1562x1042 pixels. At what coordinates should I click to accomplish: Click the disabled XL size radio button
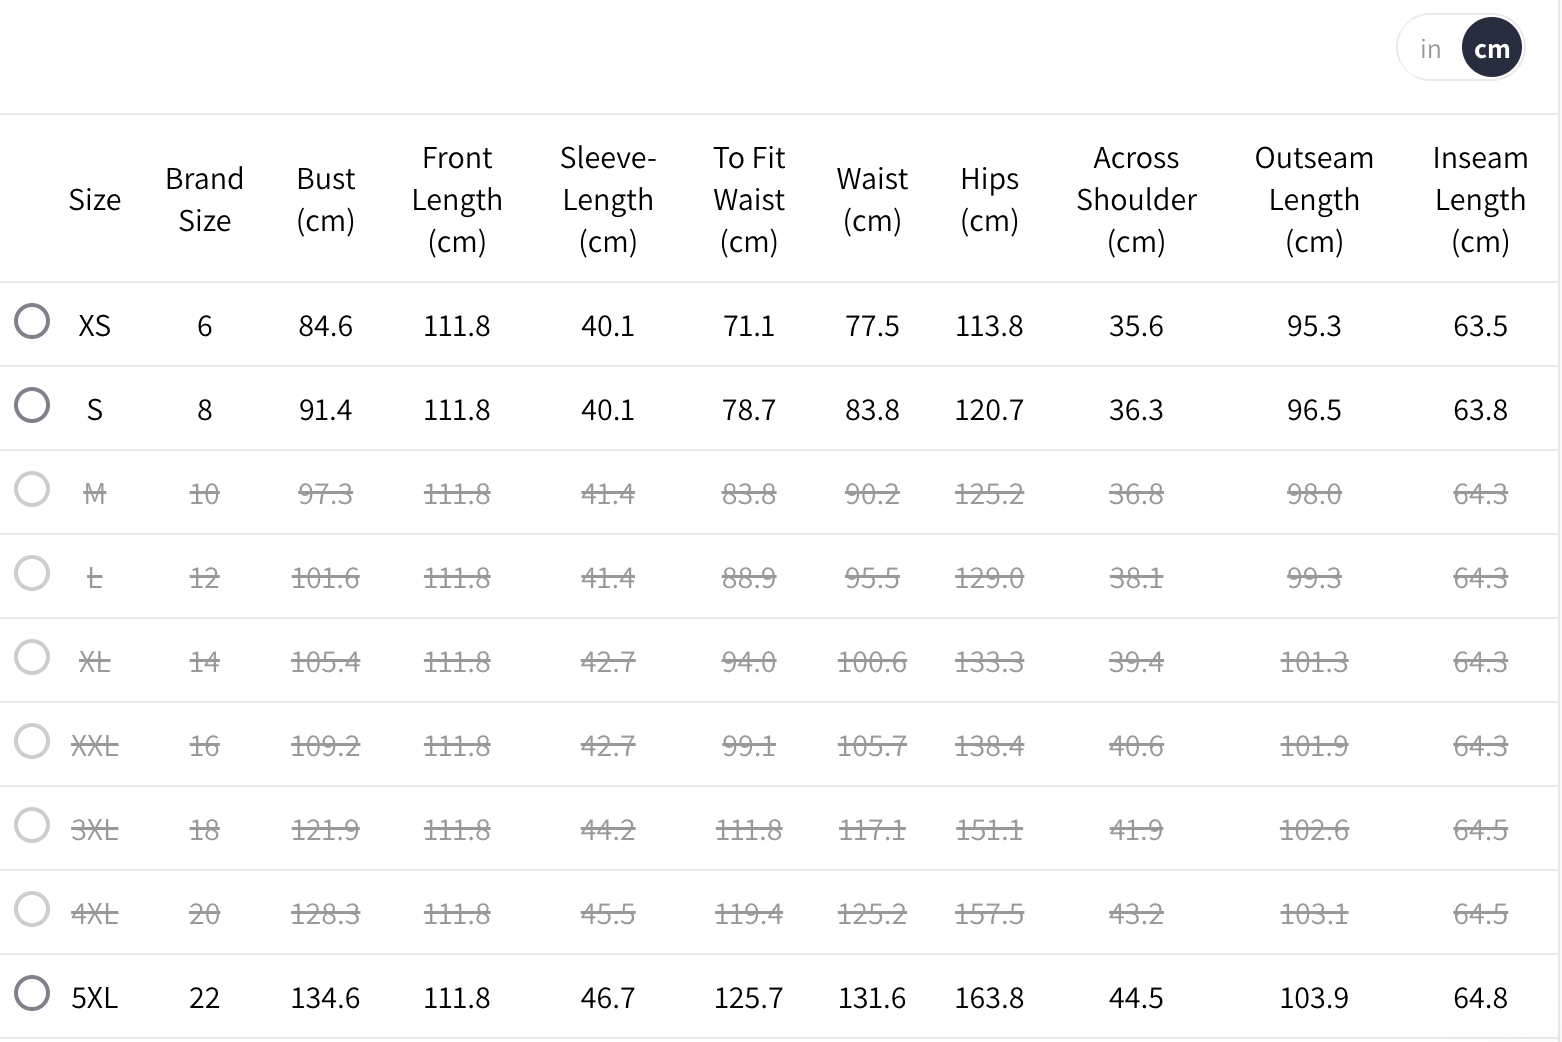[32, 658]
